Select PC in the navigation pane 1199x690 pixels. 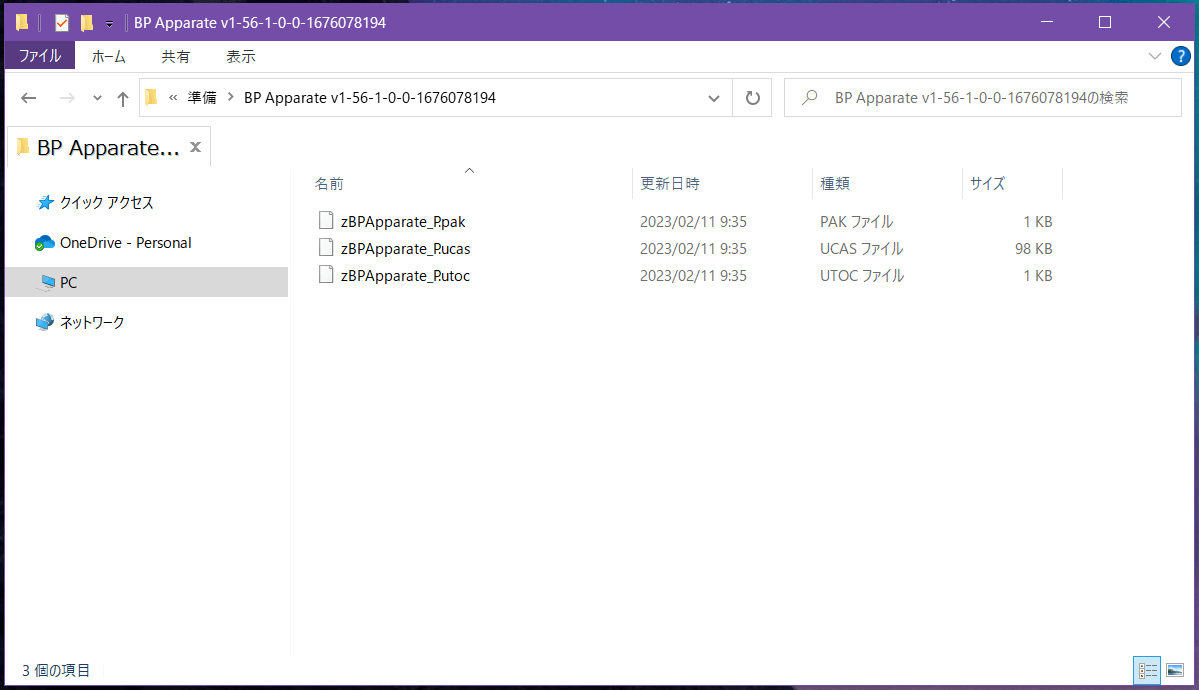[x=68, y=282]
